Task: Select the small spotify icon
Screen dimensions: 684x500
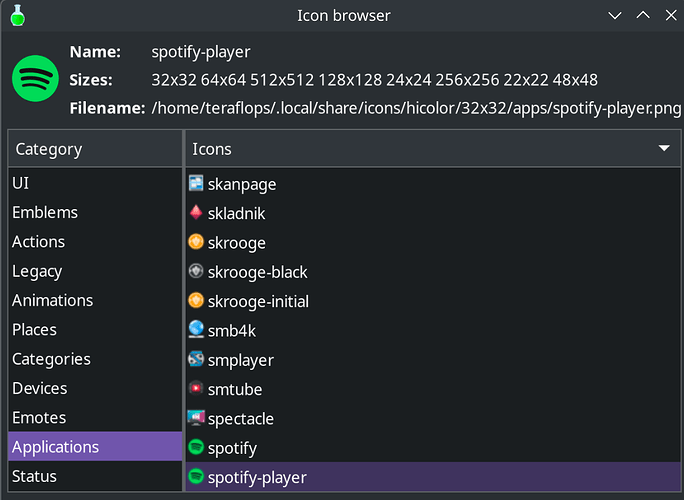Action: (x=196, y=447)
